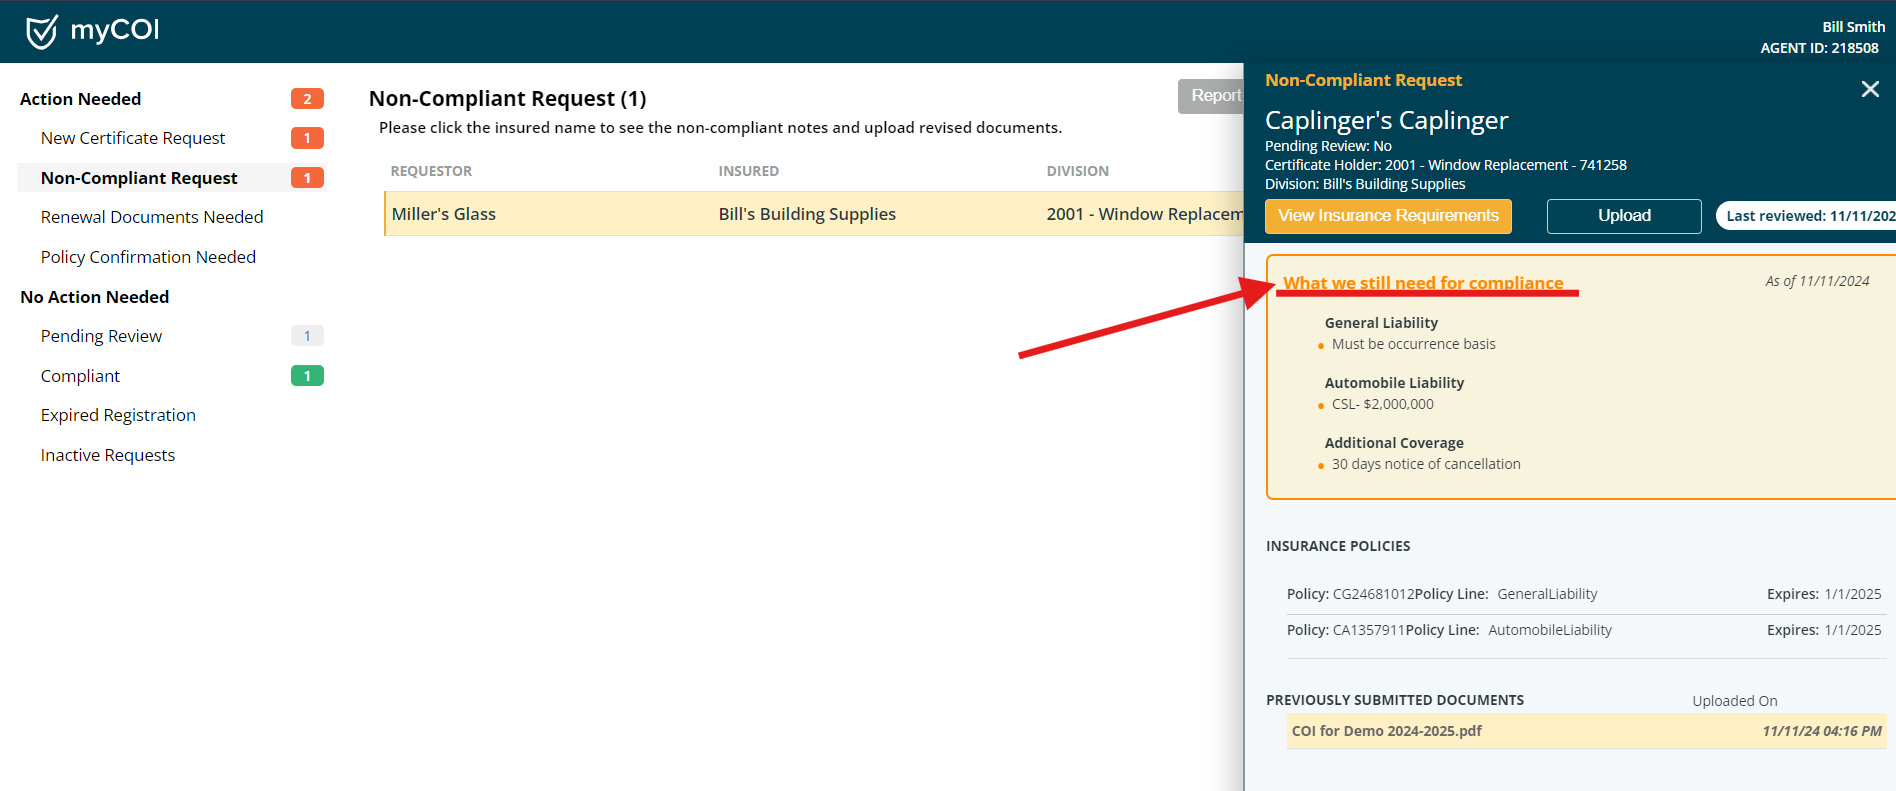1896x791 pixels.
Task: Click Non-Compliant Request (1) page heading
Action: [x=508, y=98]
